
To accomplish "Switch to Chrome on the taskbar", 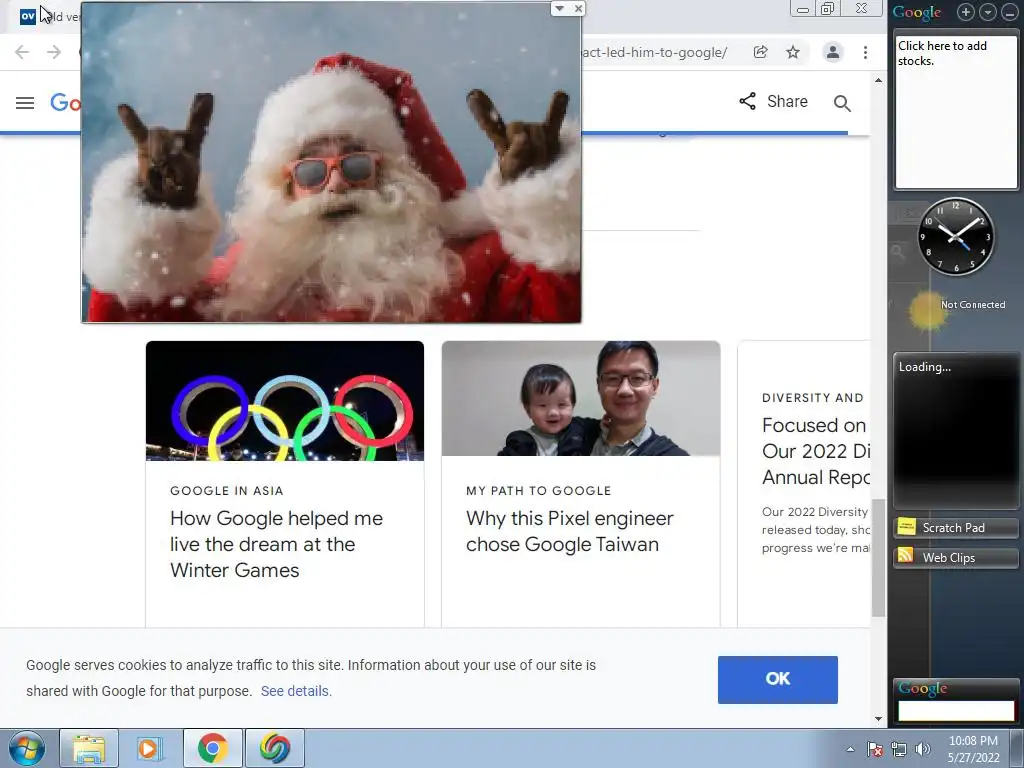I will point(212,748).
